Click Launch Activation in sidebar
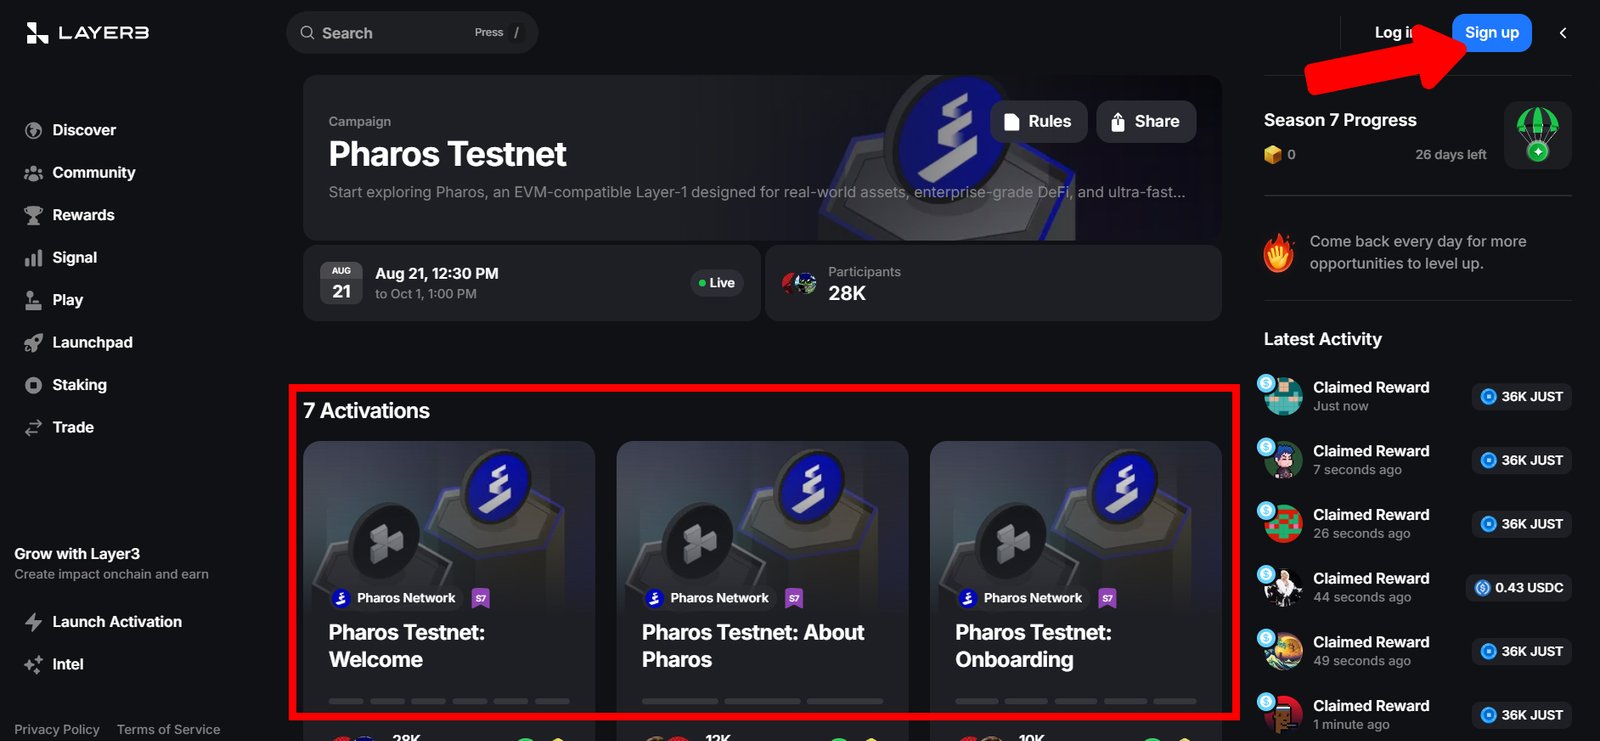The image size is (1600, 741). (116, 622)
